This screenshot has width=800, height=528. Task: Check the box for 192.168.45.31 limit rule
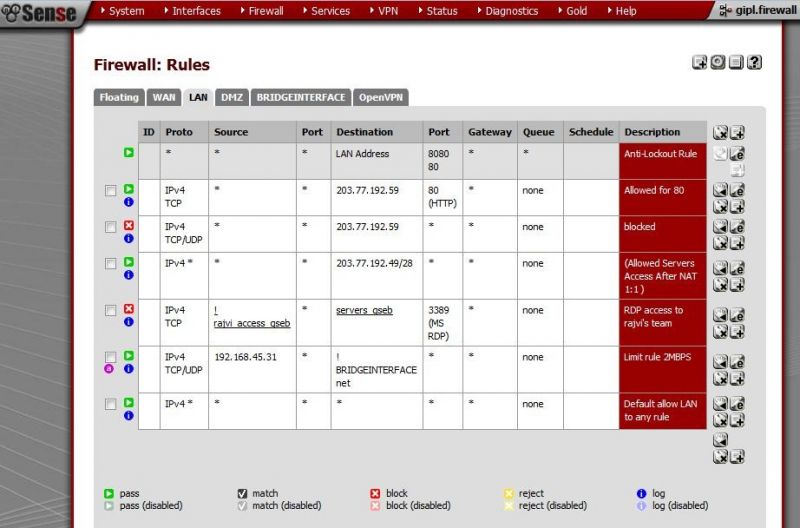click(110, 357)
